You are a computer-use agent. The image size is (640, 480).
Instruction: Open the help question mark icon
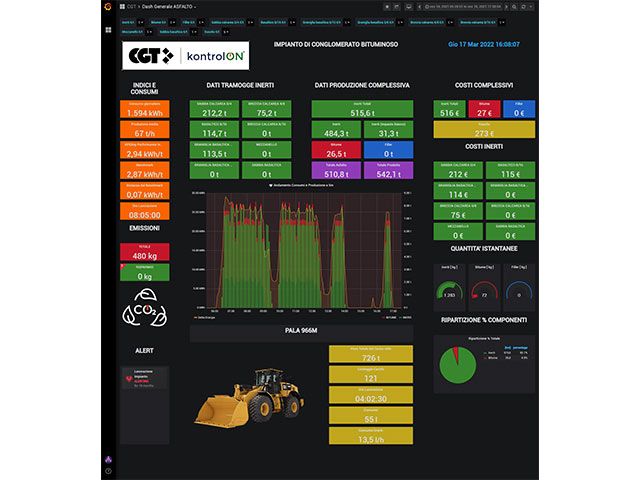108,470
